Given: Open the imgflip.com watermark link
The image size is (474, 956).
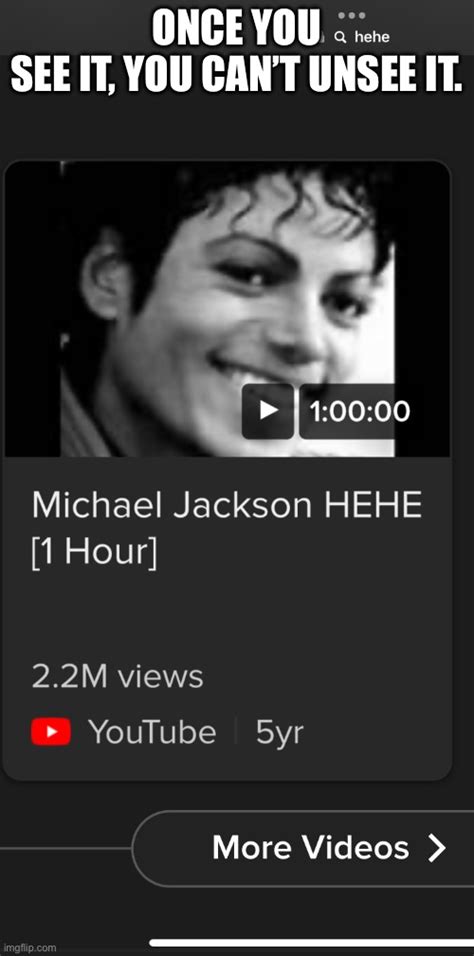Looking at the screenshot, I should pos(29,947).
